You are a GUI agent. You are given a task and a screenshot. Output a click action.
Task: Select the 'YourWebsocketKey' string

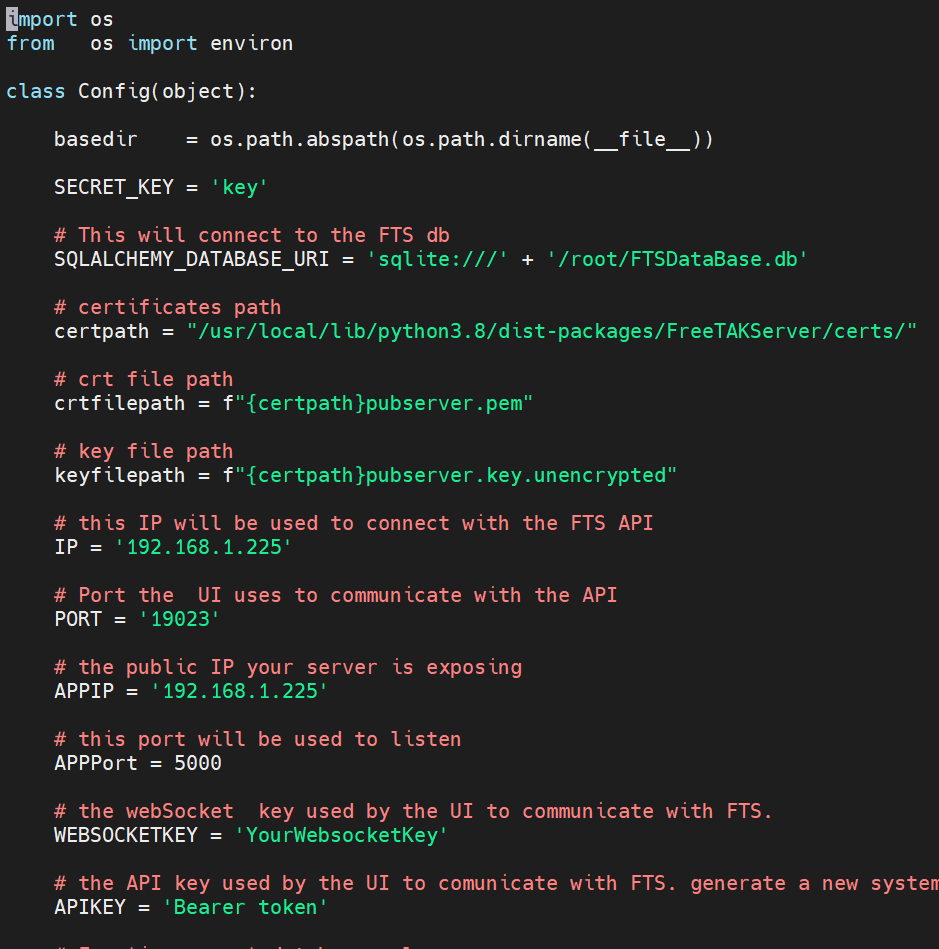pyautogui.click(x=344, y=834)
